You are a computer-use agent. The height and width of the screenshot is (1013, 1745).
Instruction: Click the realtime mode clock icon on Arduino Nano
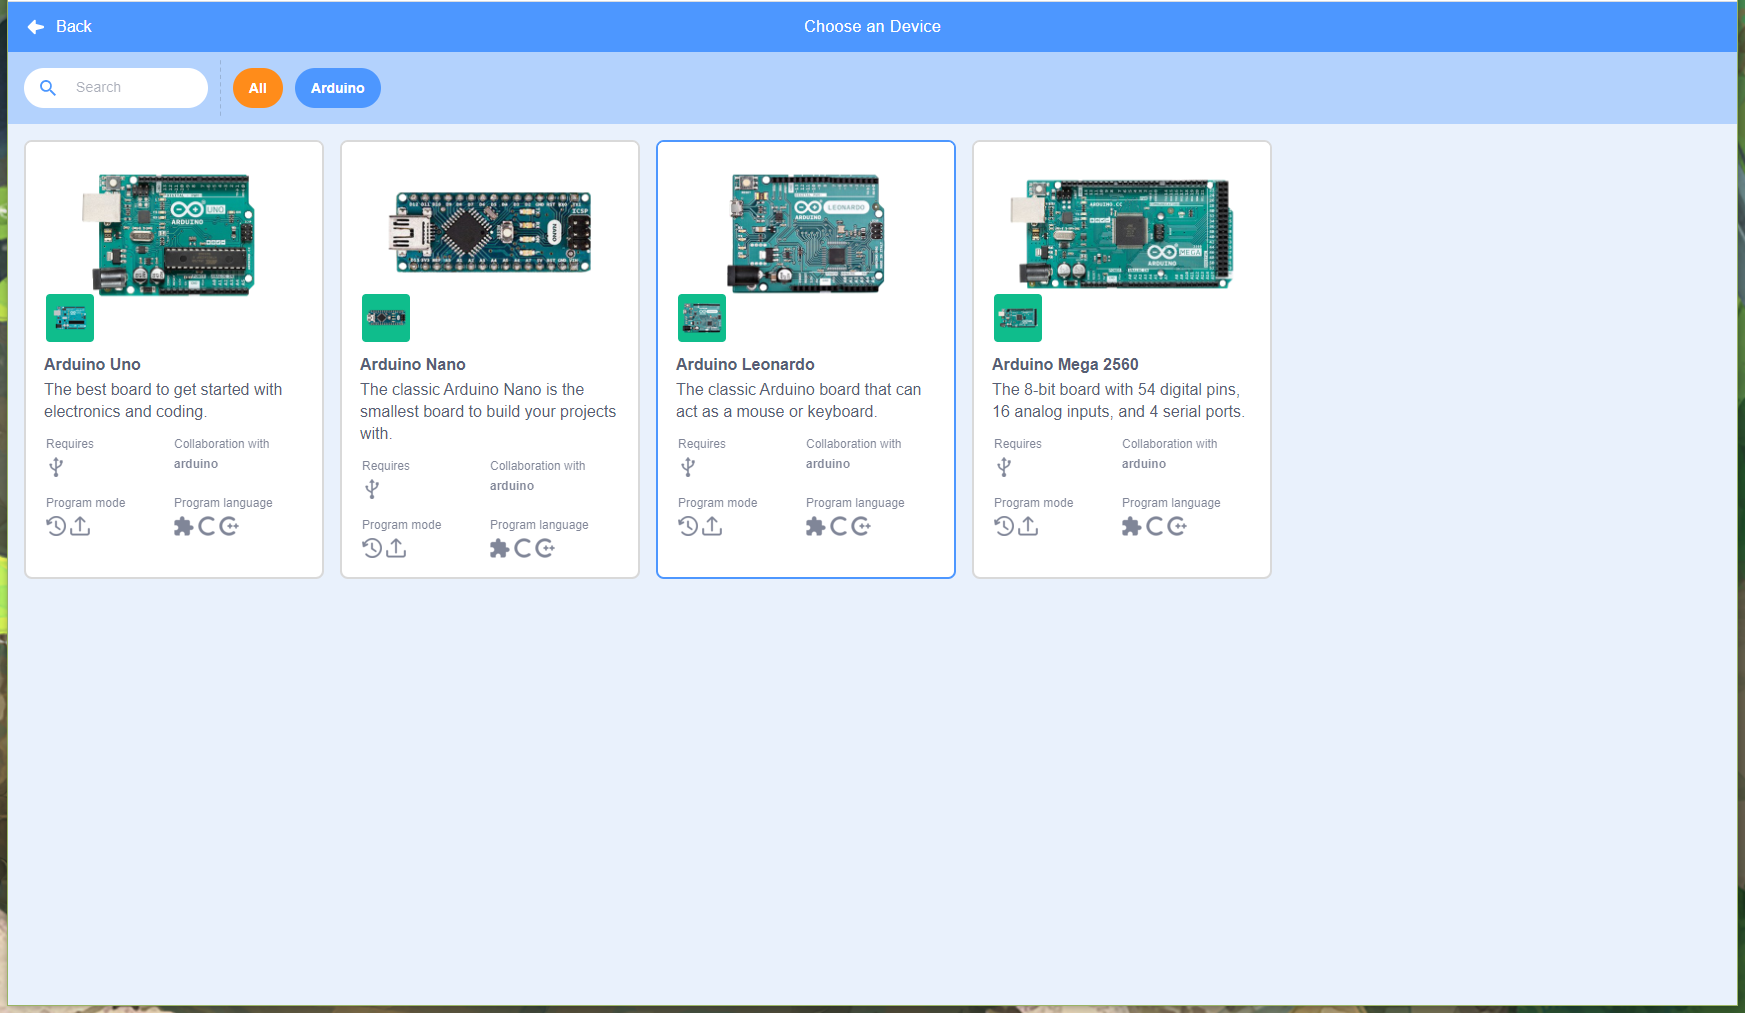coord(372,548)
